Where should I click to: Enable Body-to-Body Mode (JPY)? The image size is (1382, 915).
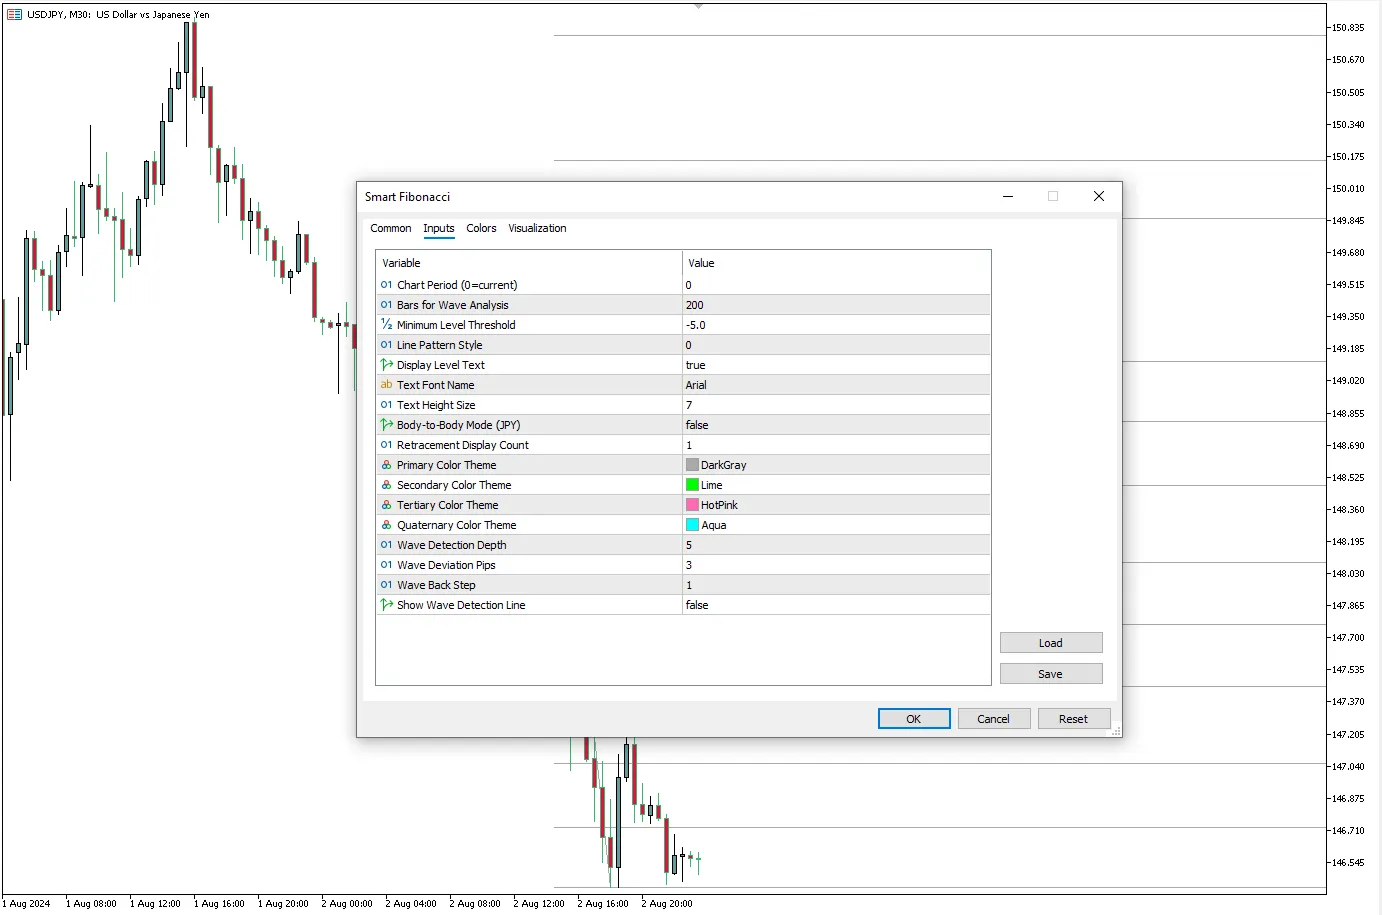[x=835, y=424]
